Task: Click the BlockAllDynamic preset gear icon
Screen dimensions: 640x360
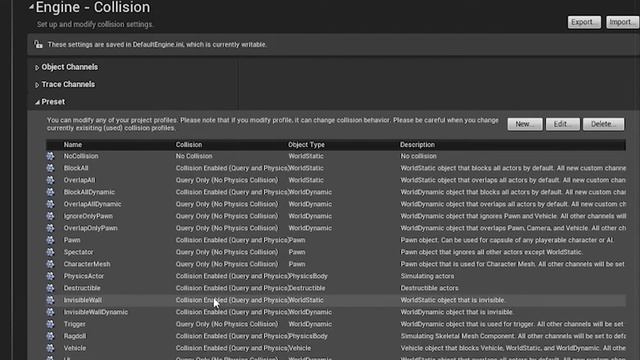Action: pos(50,192)
